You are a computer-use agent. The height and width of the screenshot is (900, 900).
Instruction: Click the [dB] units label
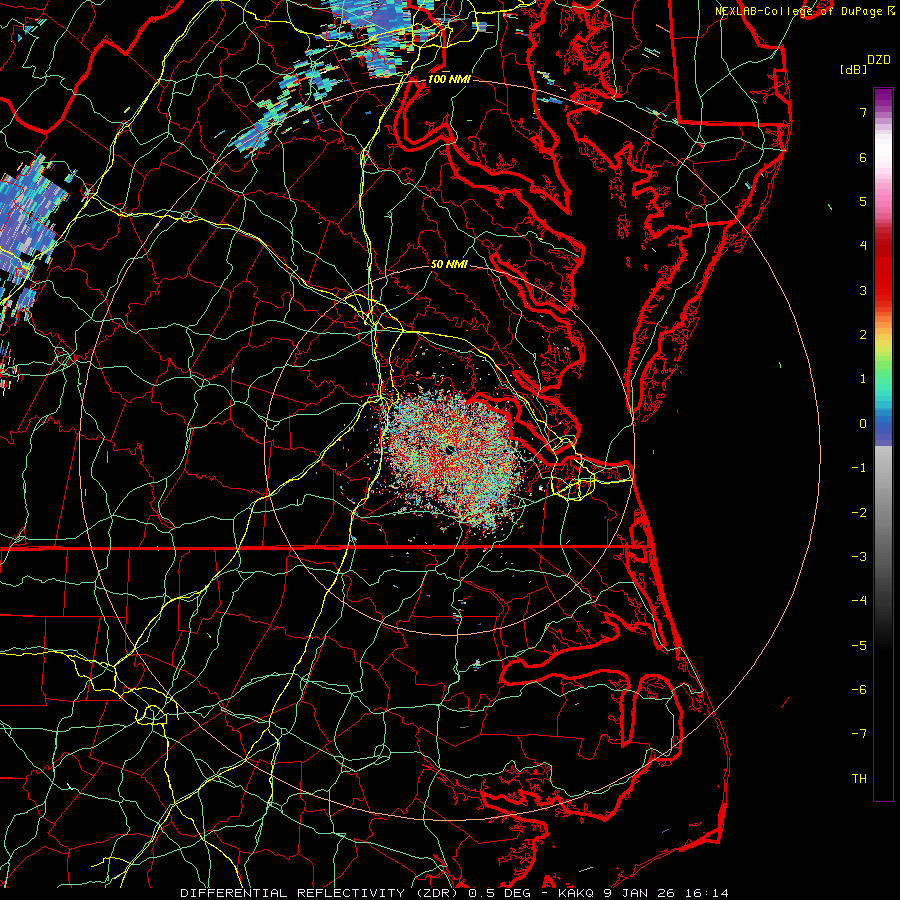[x=854, y=69]
